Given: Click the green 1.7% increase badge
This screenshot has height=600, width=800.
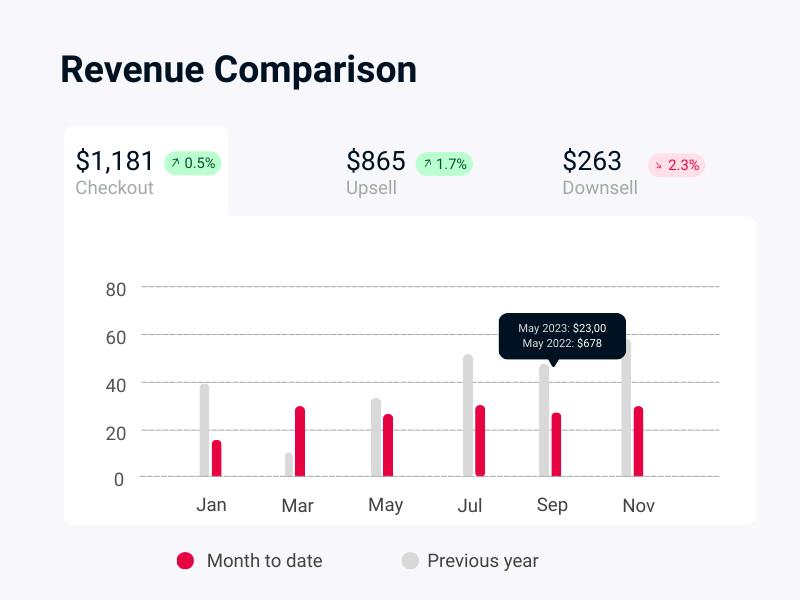Looking at the screenshot, I should pos(444,164).
